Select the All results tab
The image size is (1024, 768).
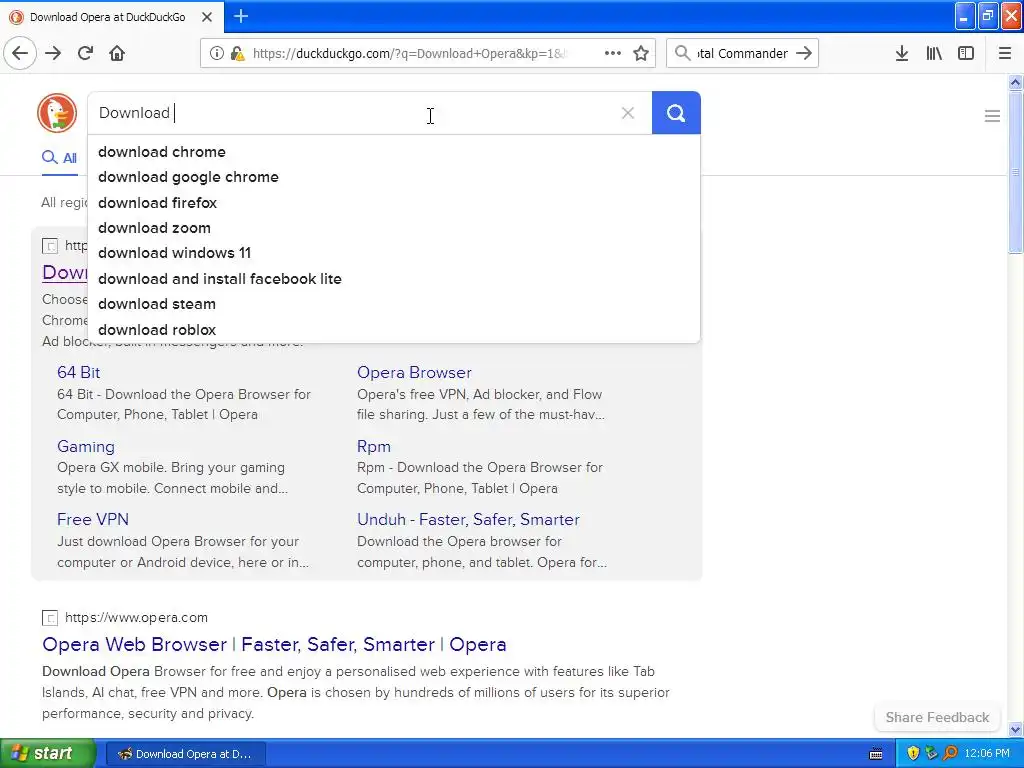click(x=59, y=158)
